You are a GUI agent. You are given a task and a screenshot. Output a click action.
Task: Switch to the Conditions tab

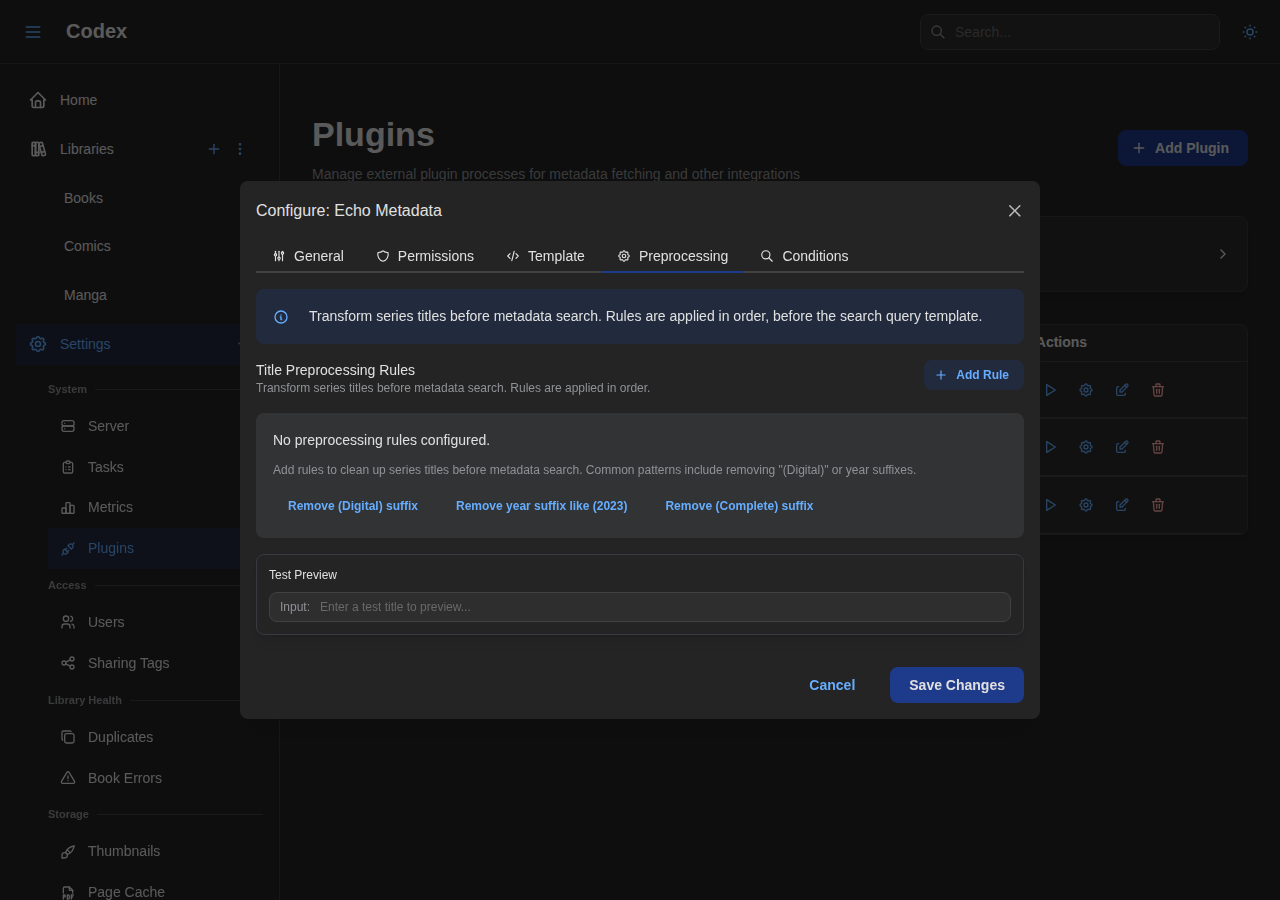805,256
